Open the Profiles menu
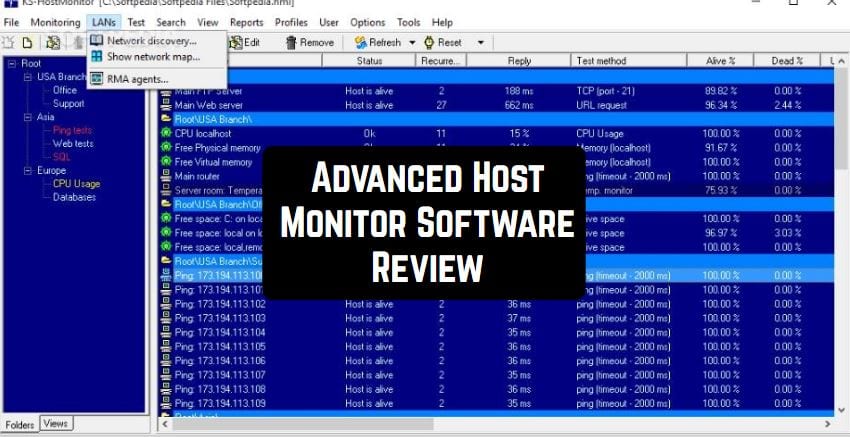Viewport: 850px width, 437px height. click(x=291, y=23)
